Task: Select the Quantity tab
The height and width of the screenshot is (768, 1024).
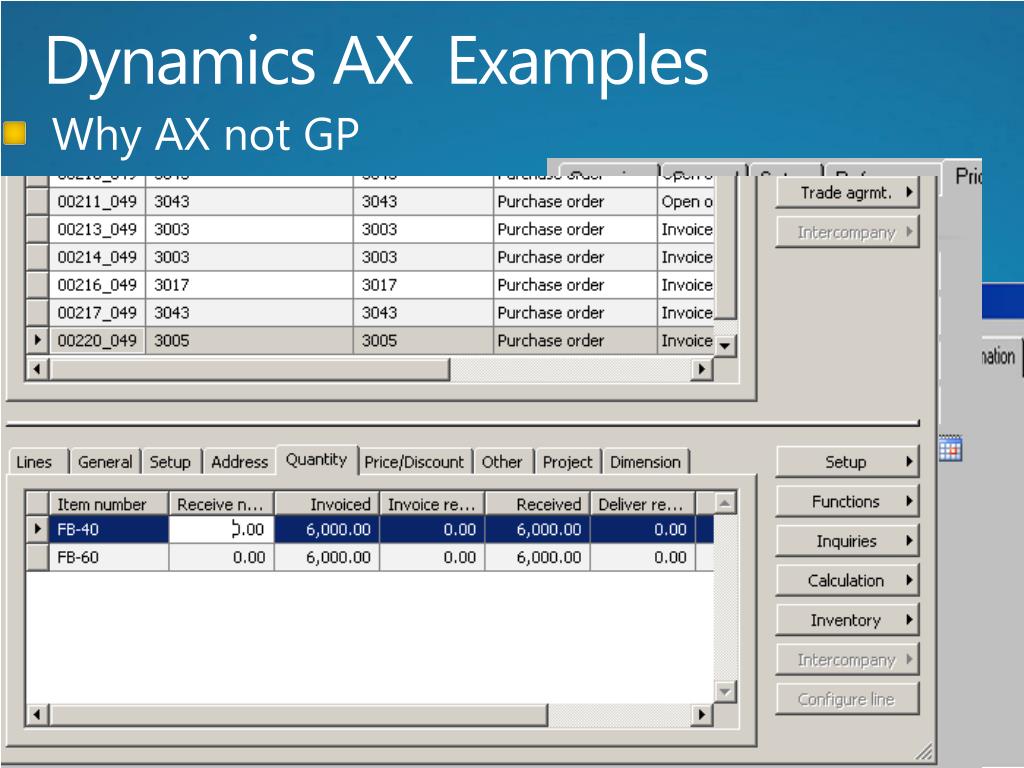Action: (317, 460)
